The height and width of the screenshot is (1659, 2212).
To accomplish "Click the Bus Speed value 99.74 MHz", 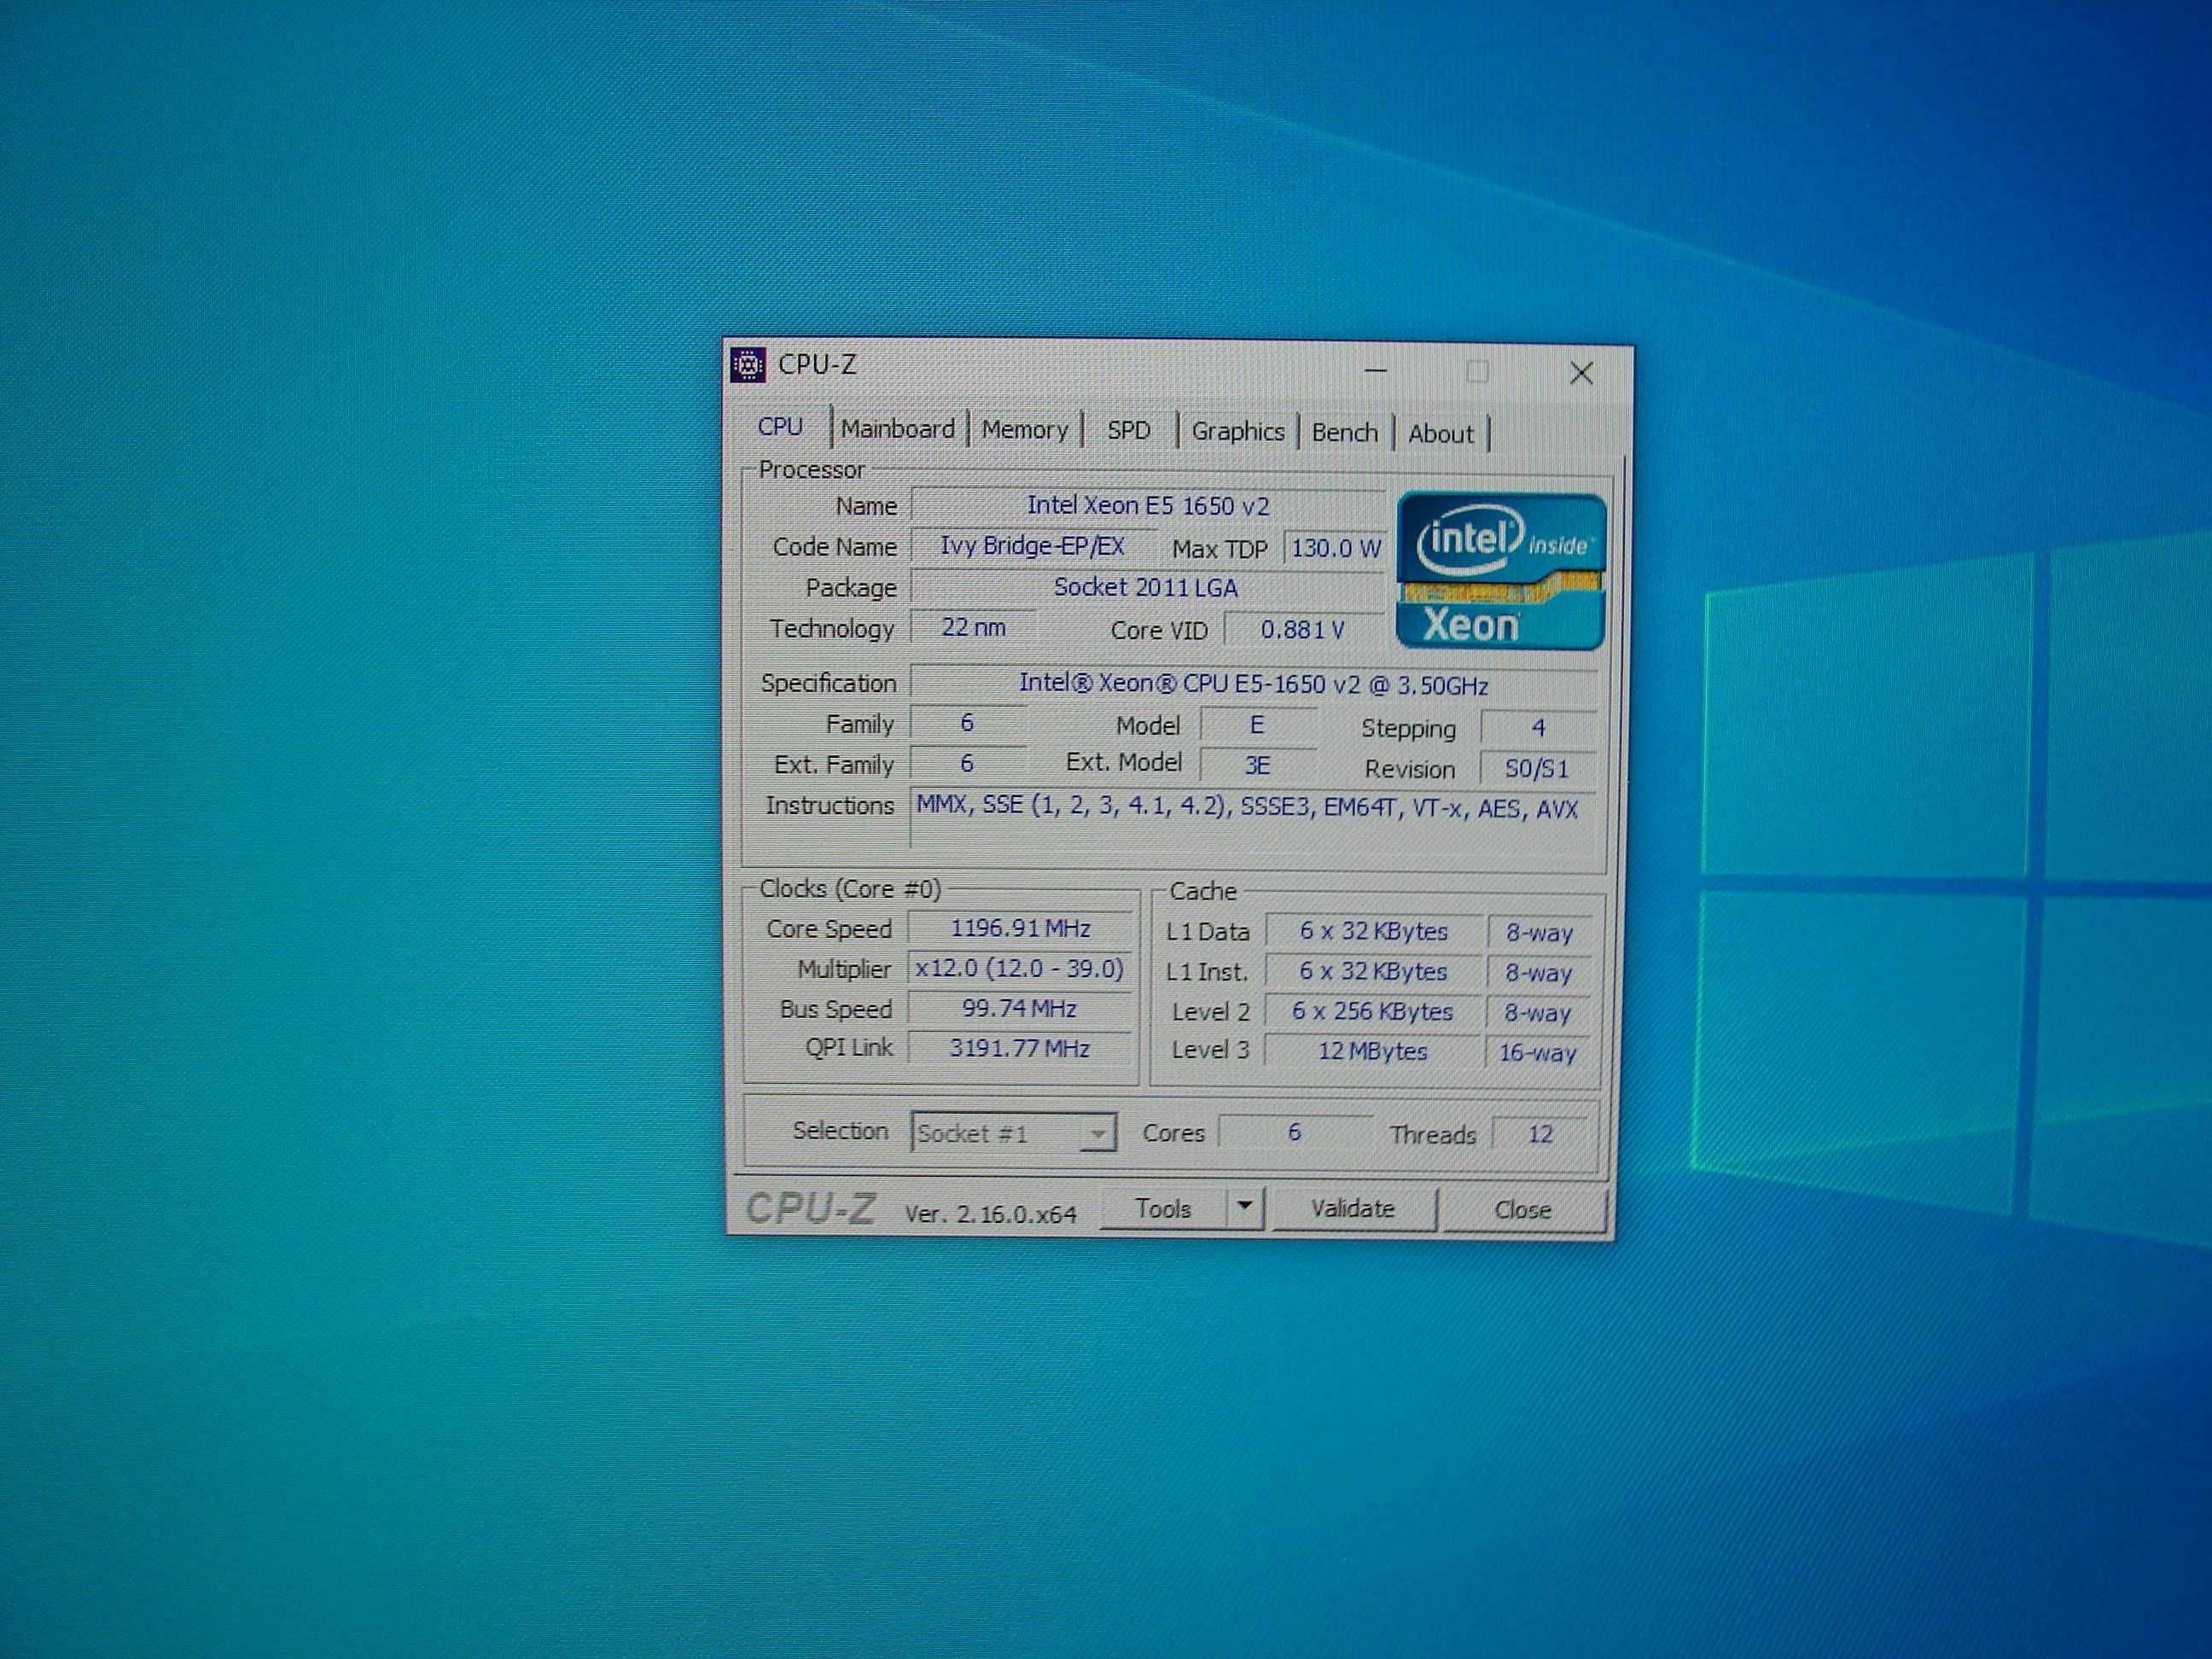I will pyautogui.click(x=1020, y=1008).
